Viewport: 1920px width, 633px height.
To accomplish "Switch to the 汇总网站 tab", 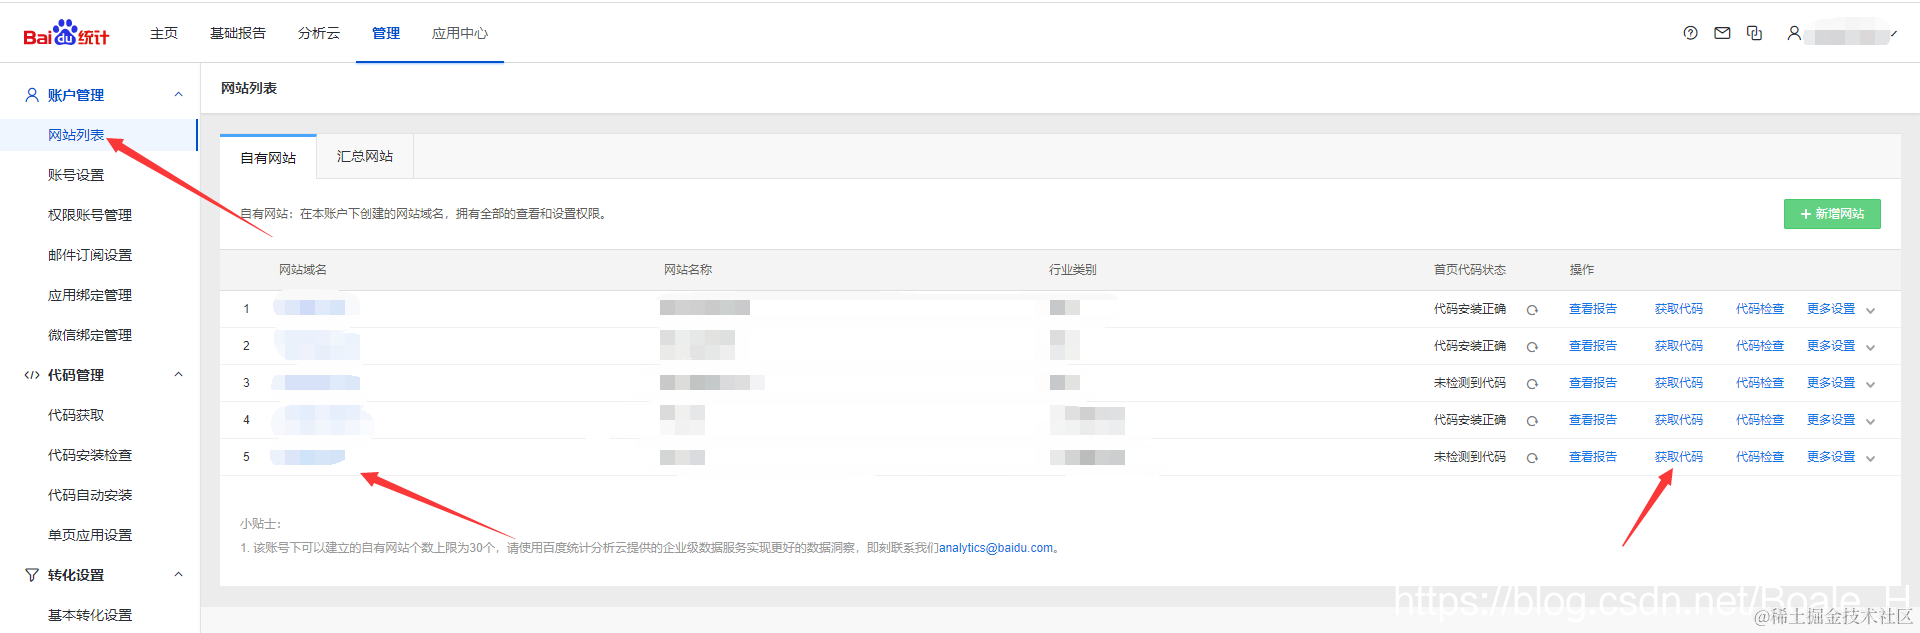I will [365, 156].
